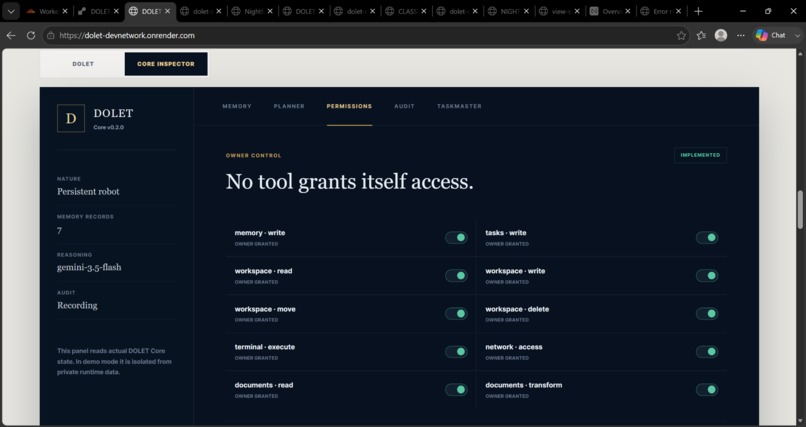
Task: Switch to the 'Worke' browser tab
Action: (45, 11)
